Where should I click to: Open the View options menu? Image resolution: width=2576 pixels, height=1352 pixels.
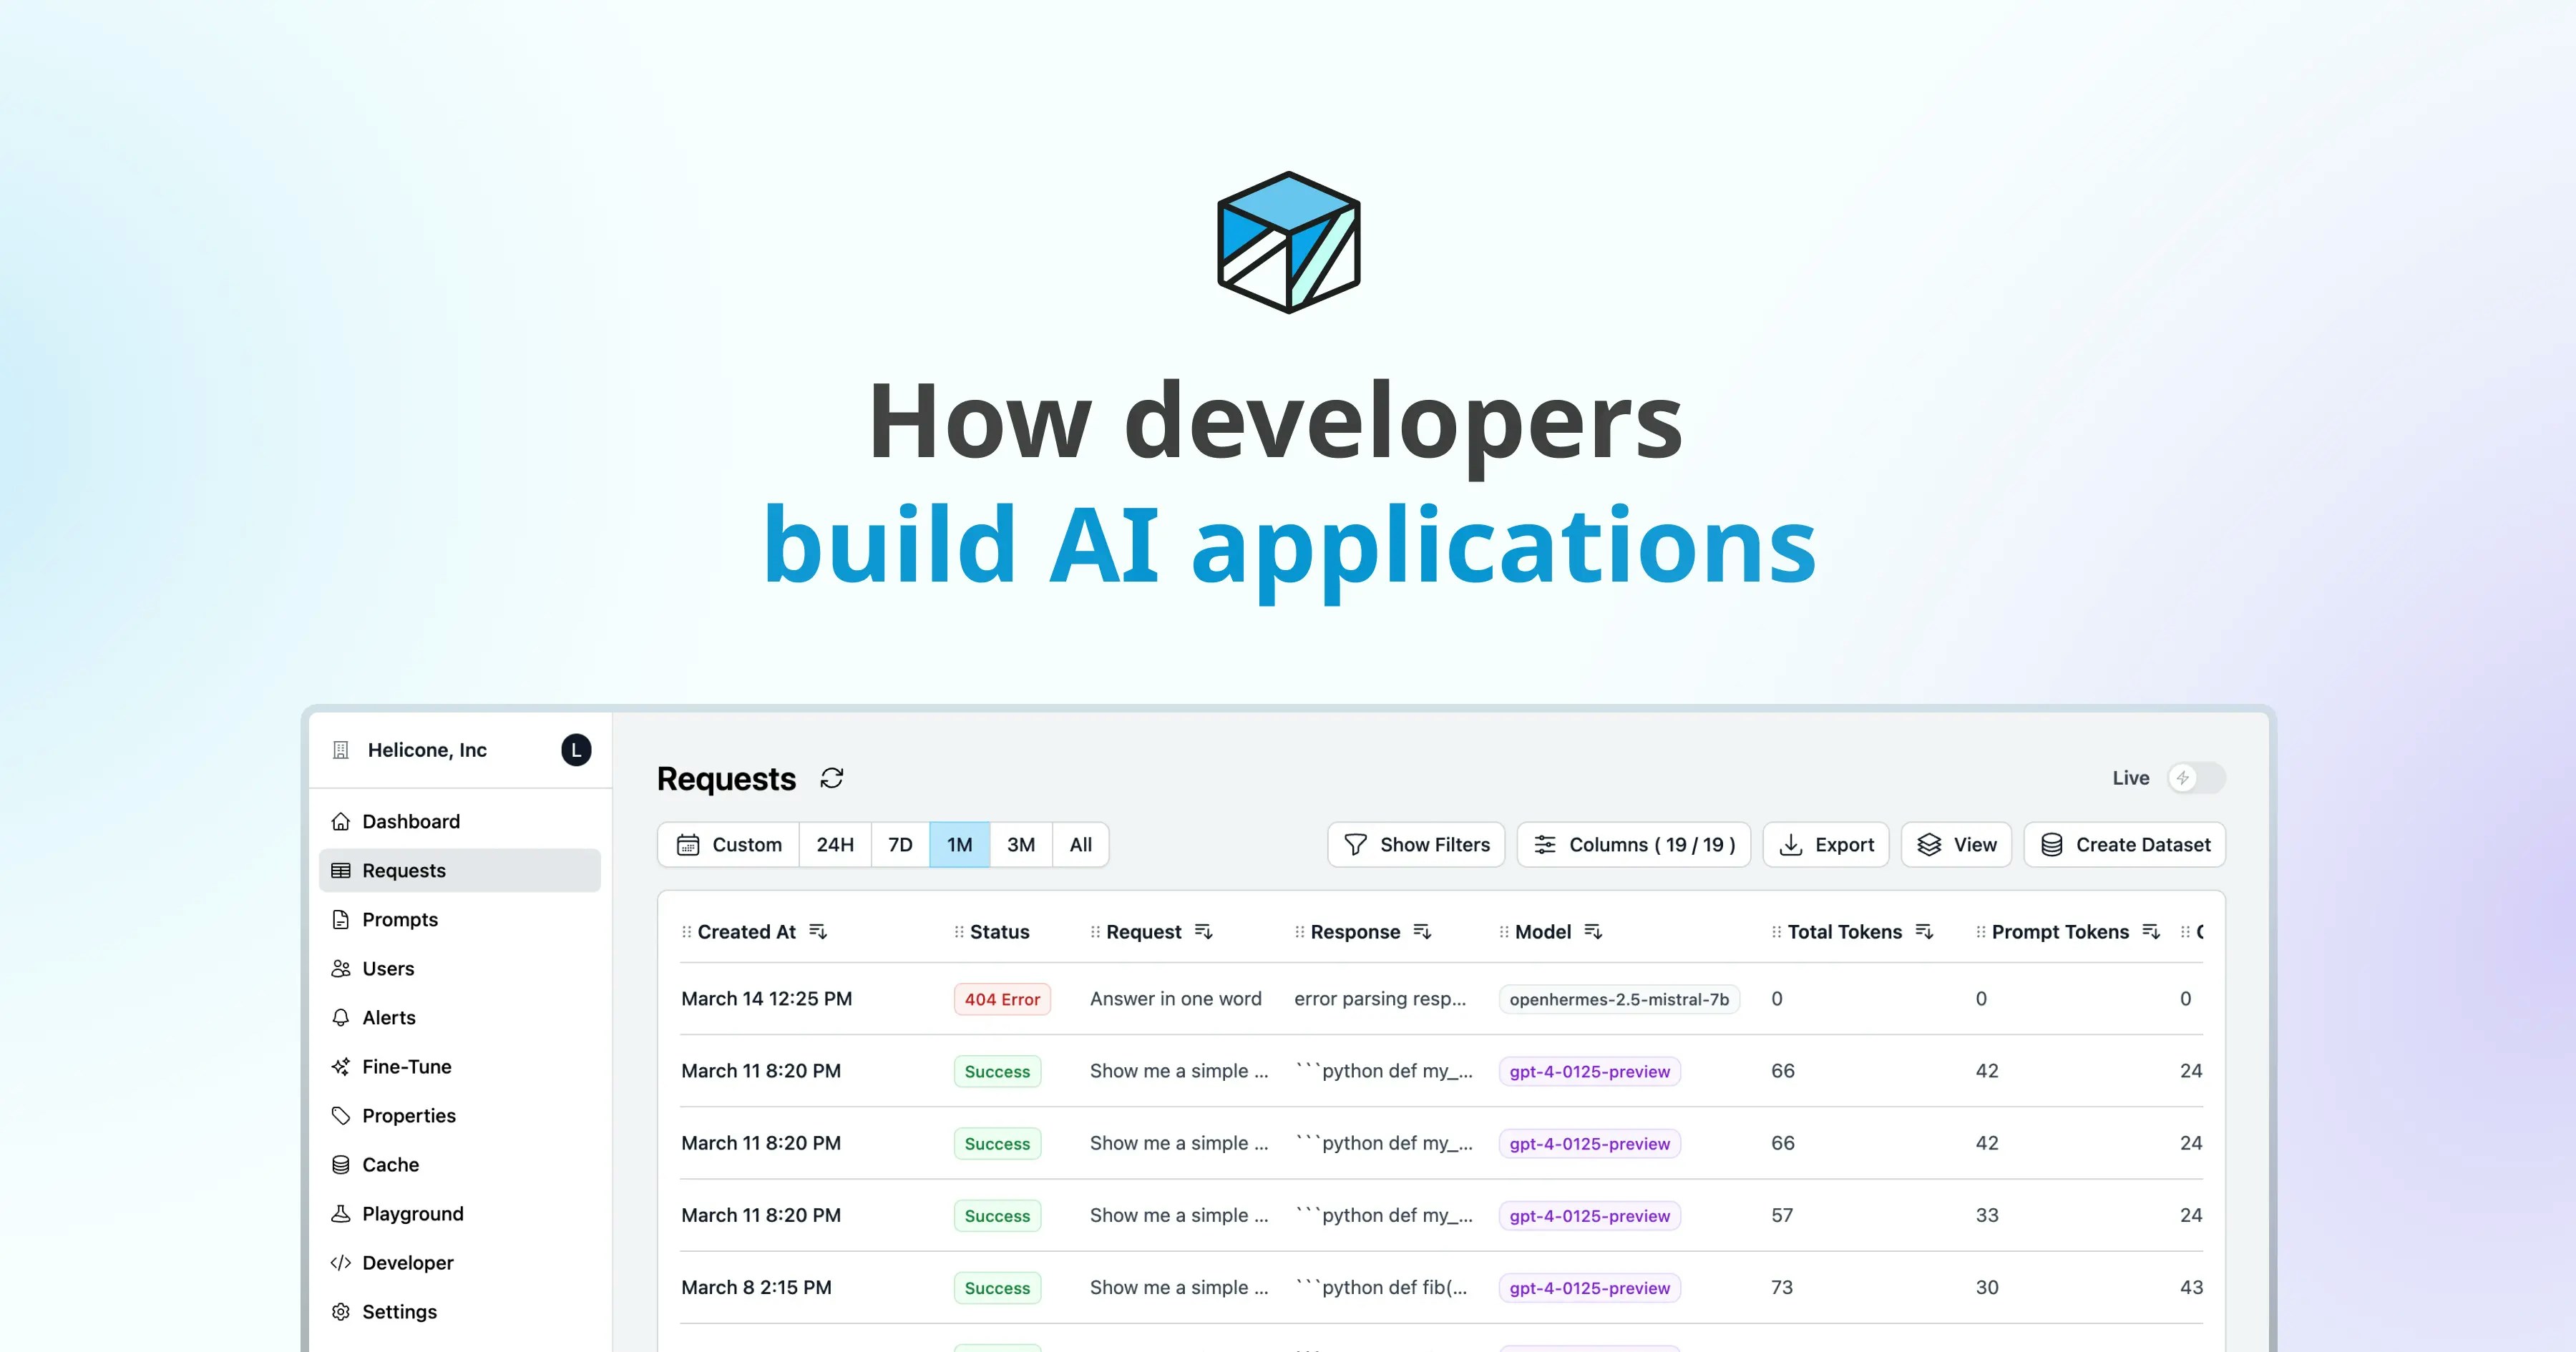click(1956, 845)
